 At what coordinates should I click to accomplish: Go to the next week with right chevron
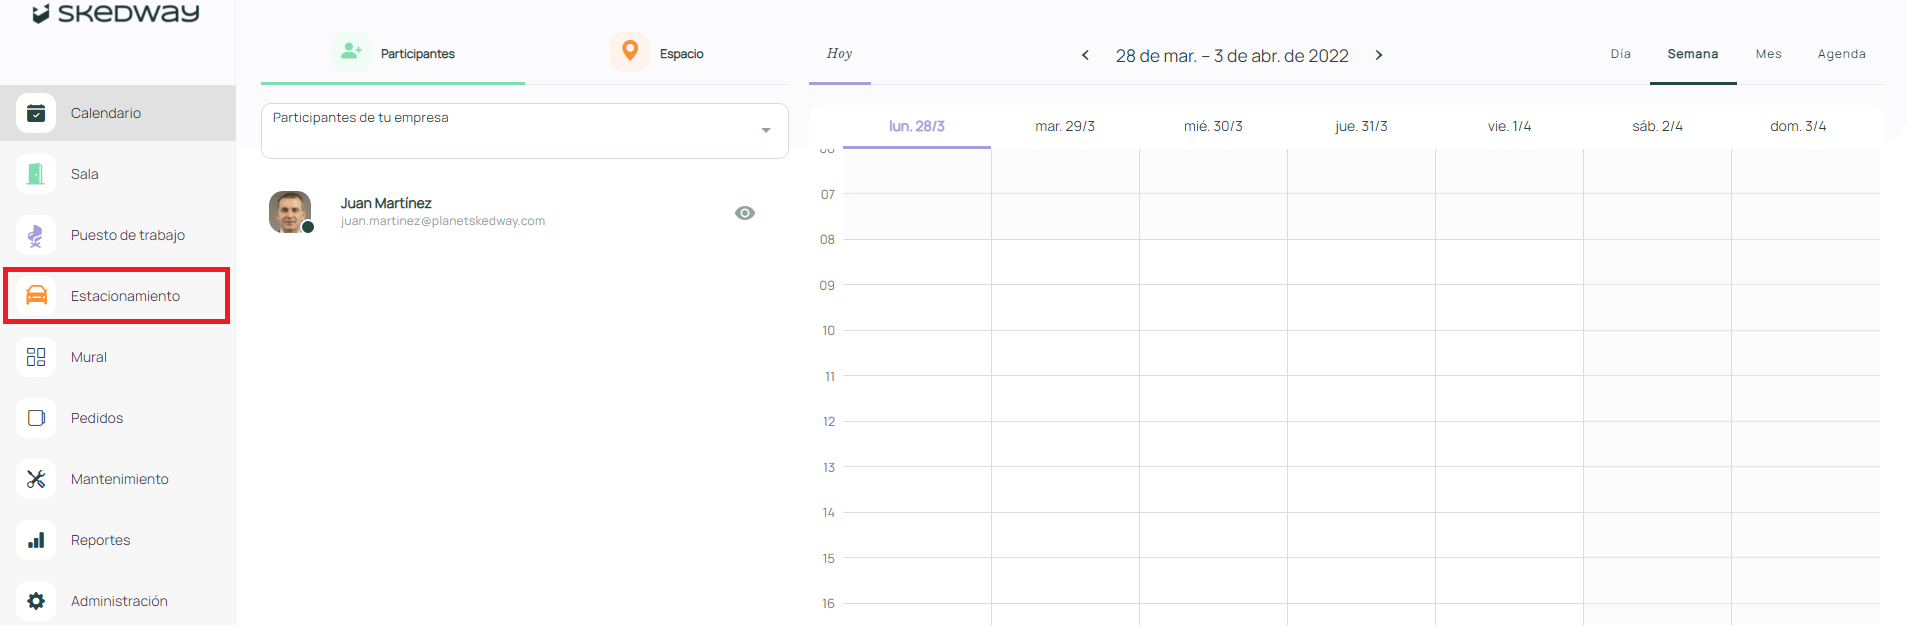(1379, 55)
